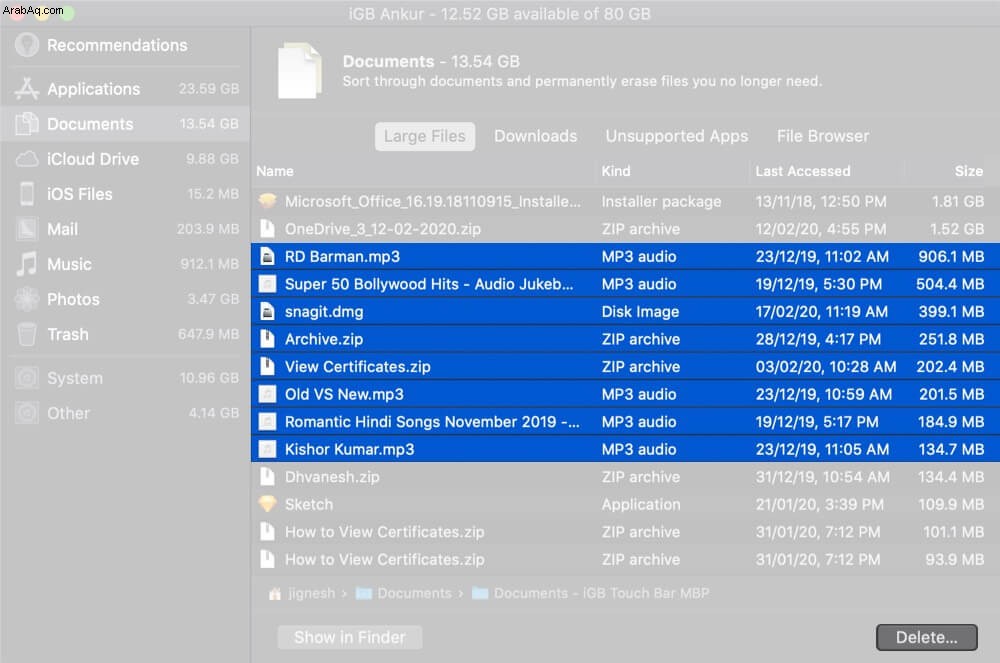Click the 906.1 MB size of RD Barman.mp3
1000x663 pixels.
pos(951,256)
